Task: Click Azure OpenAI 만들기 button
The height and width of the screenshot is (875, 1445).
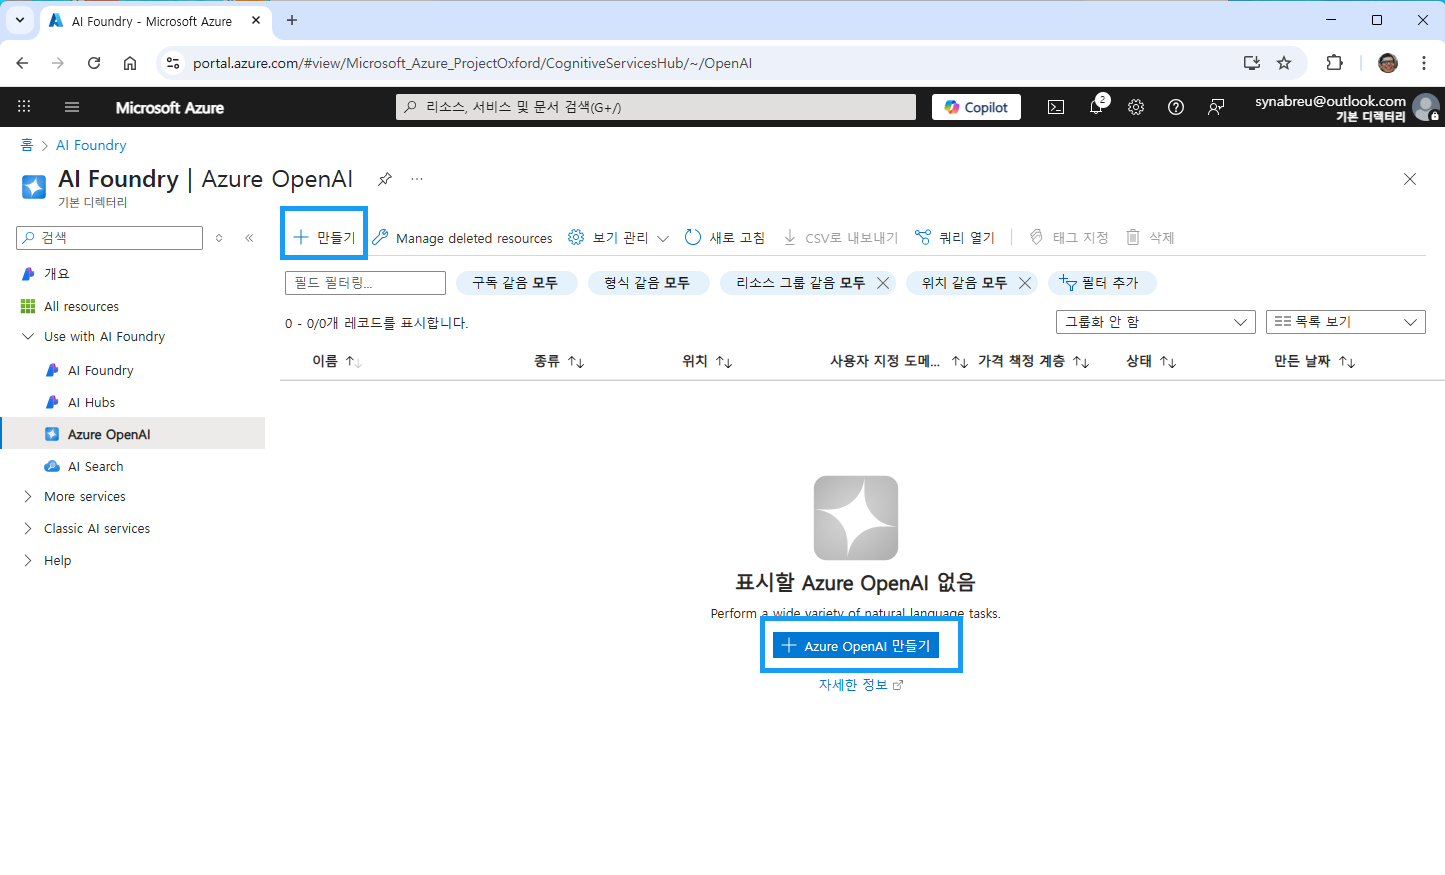Action: pyautogui.click(x=856, y=646)
